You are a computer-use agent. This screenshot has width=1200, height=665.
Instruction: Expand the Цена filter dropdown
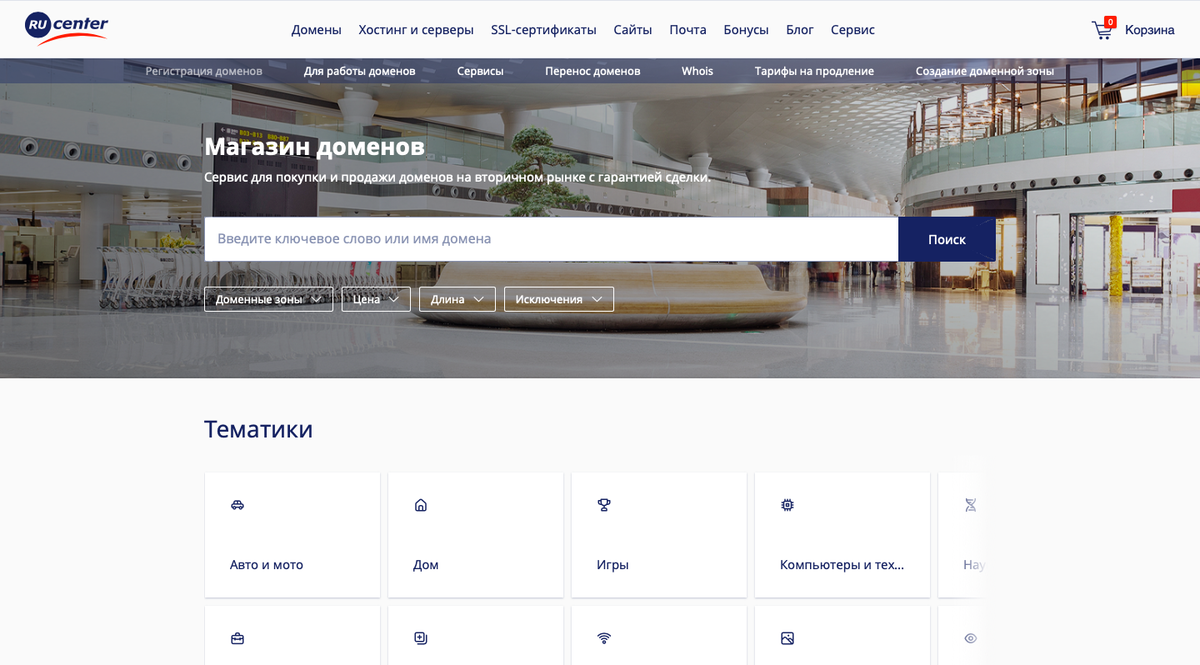(376, 299)
